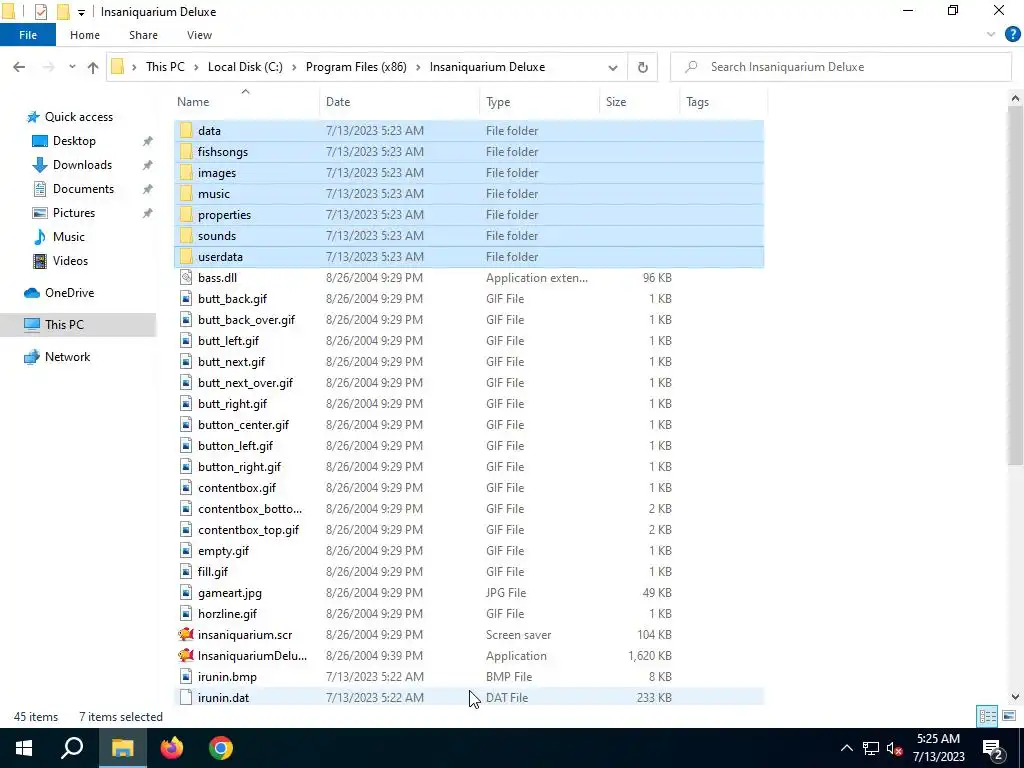
Task: Select the horzline.gif file name
Action: (227, 613)
